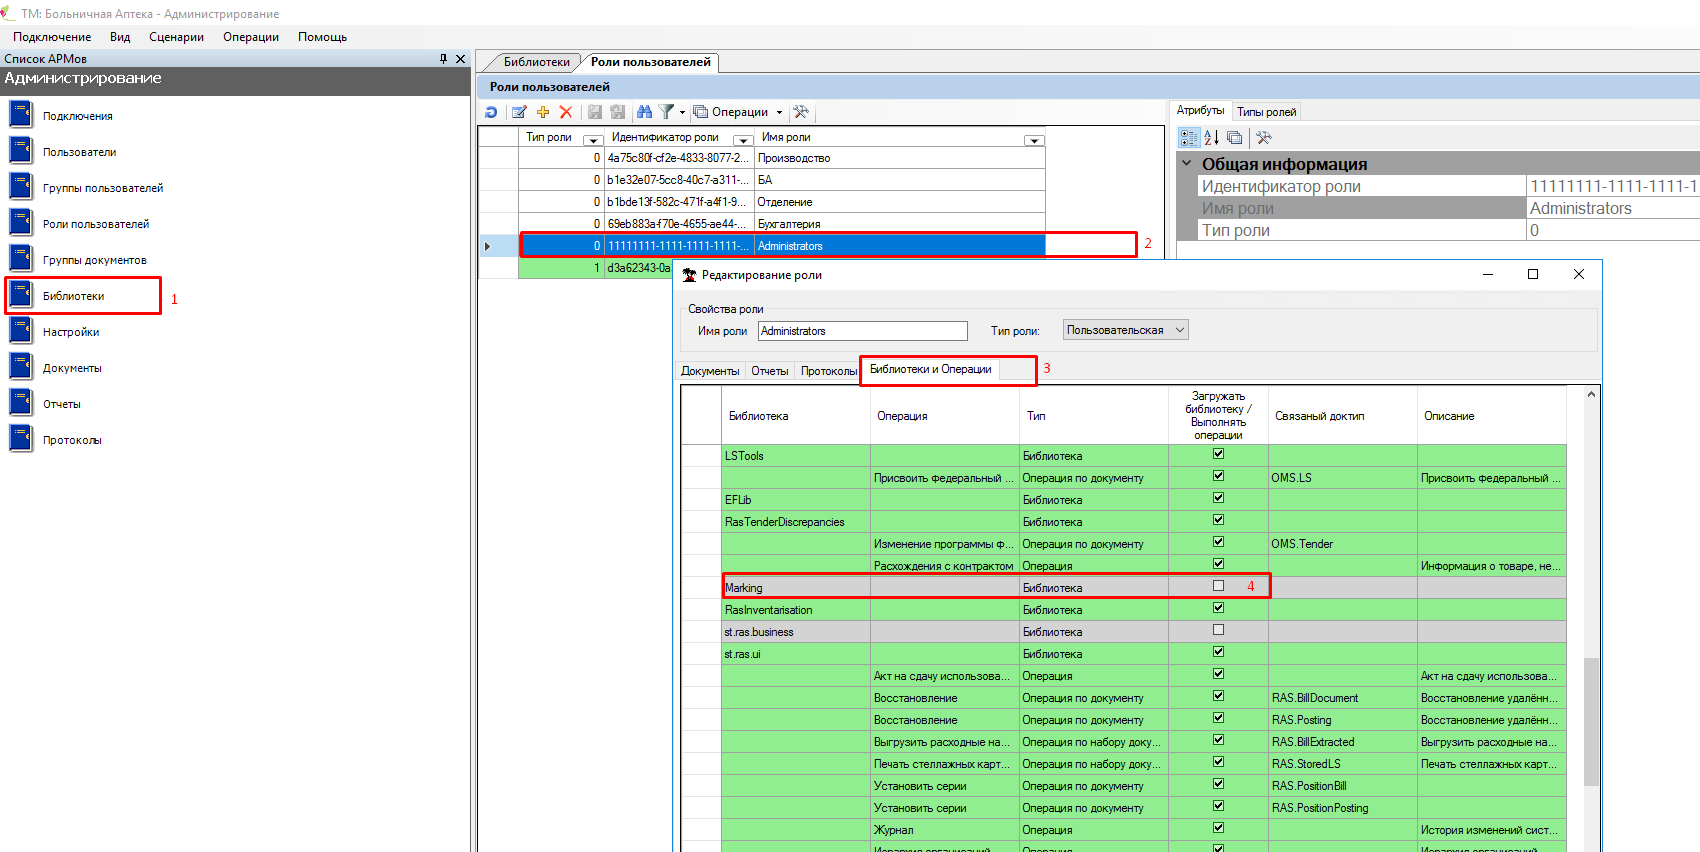Viewport: 1700px width, 852px height.
Task: Click the edit record pencil icon
Action: [x=519, y=112]
